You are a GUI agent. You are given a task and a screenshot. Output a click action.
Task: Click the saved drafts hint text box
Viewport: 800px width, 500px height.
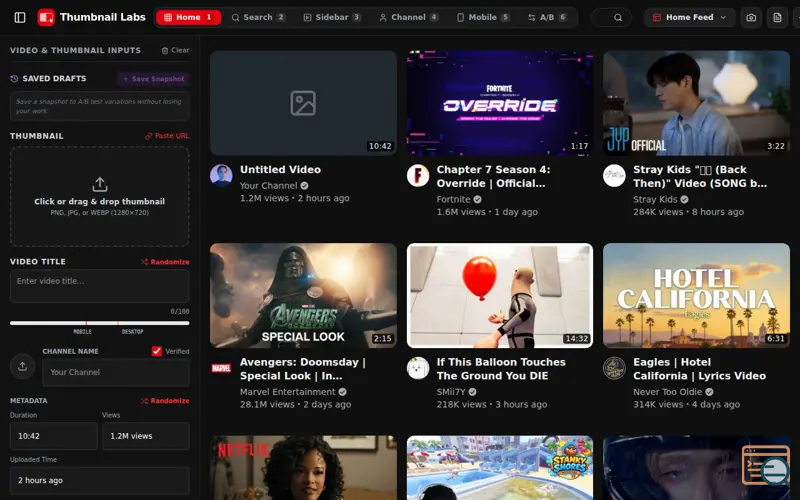click(99, 106)
